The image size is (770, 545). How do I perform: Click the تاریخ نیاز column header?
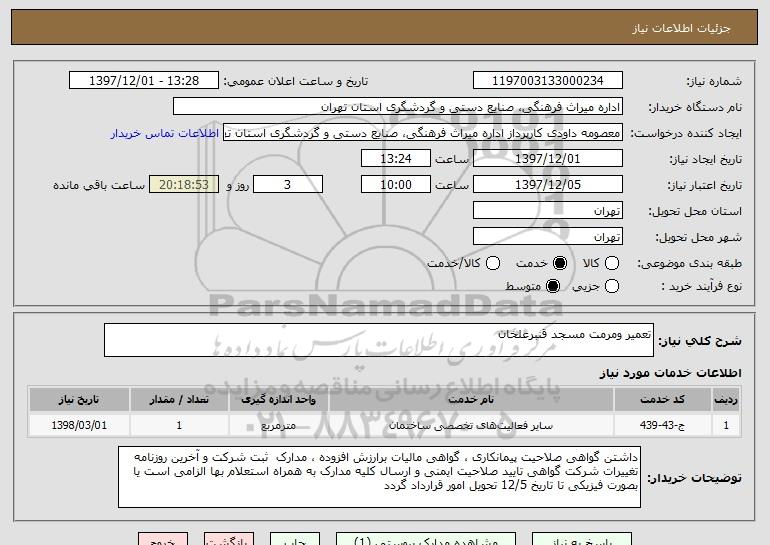[79, 399]
